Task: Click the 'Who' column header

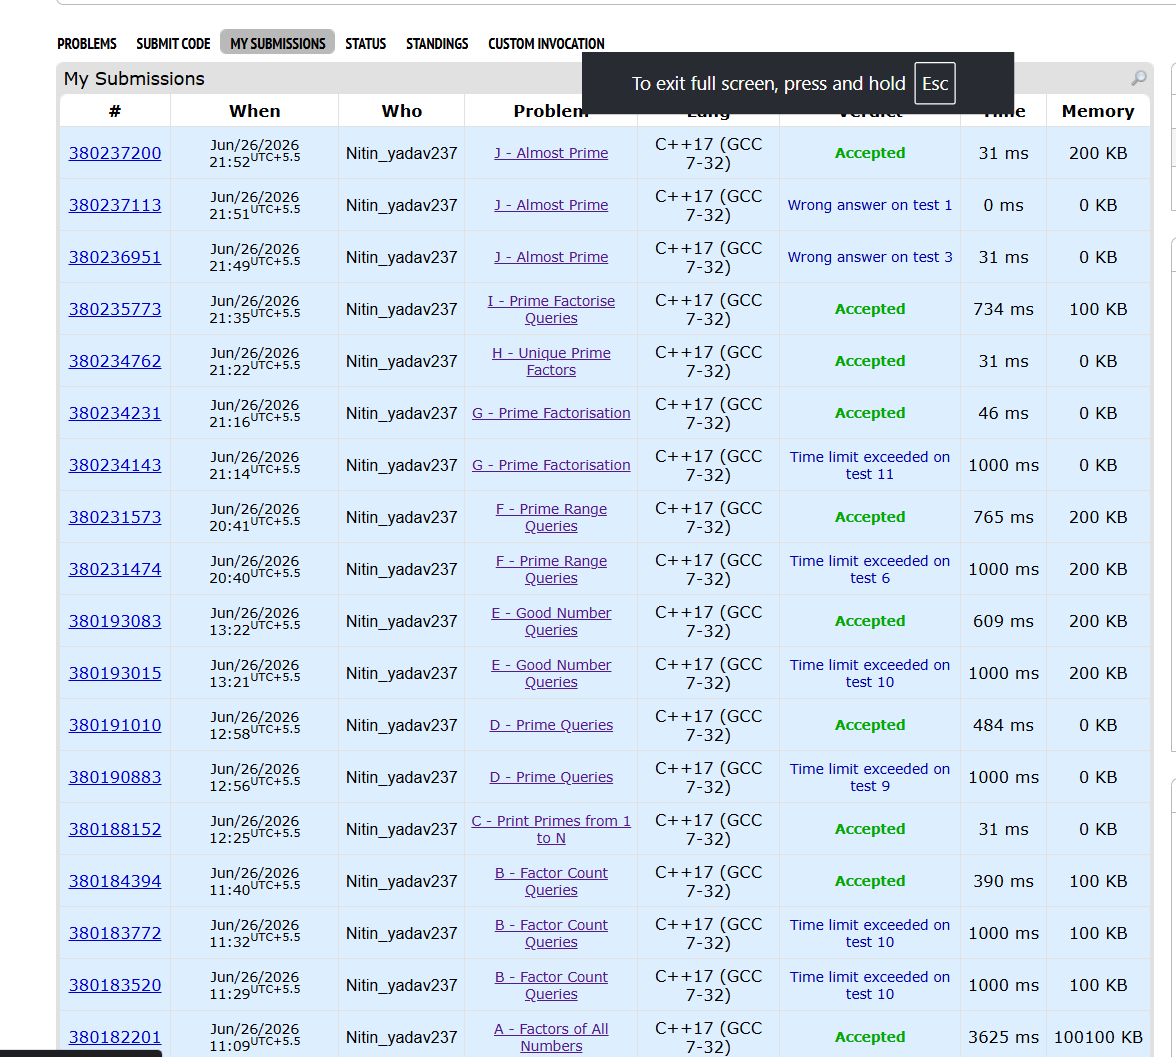Action: pyautogui.click(x=402, y=111)
